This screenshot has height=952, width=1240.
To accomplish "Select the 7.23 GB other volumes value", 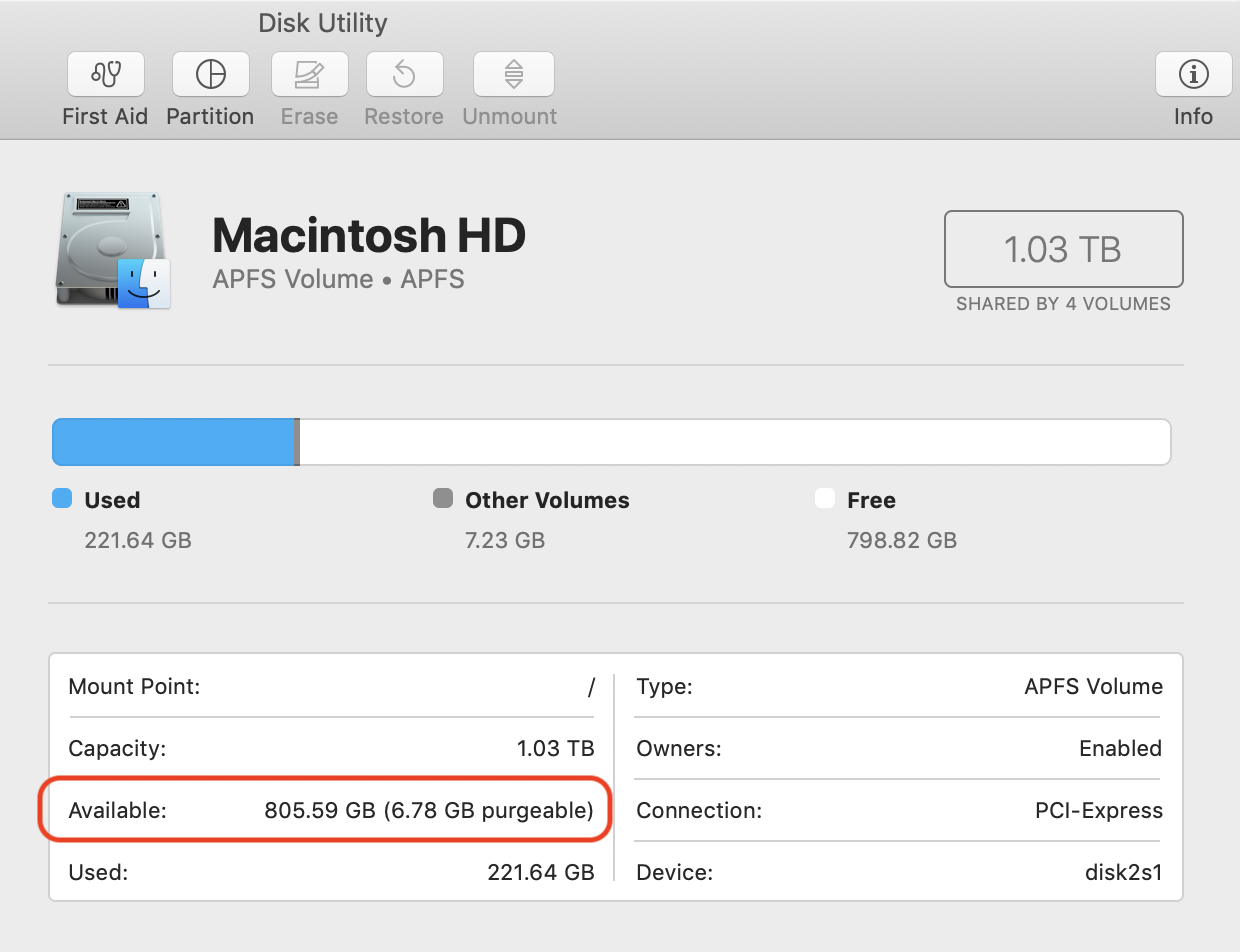I will point(505,541).
